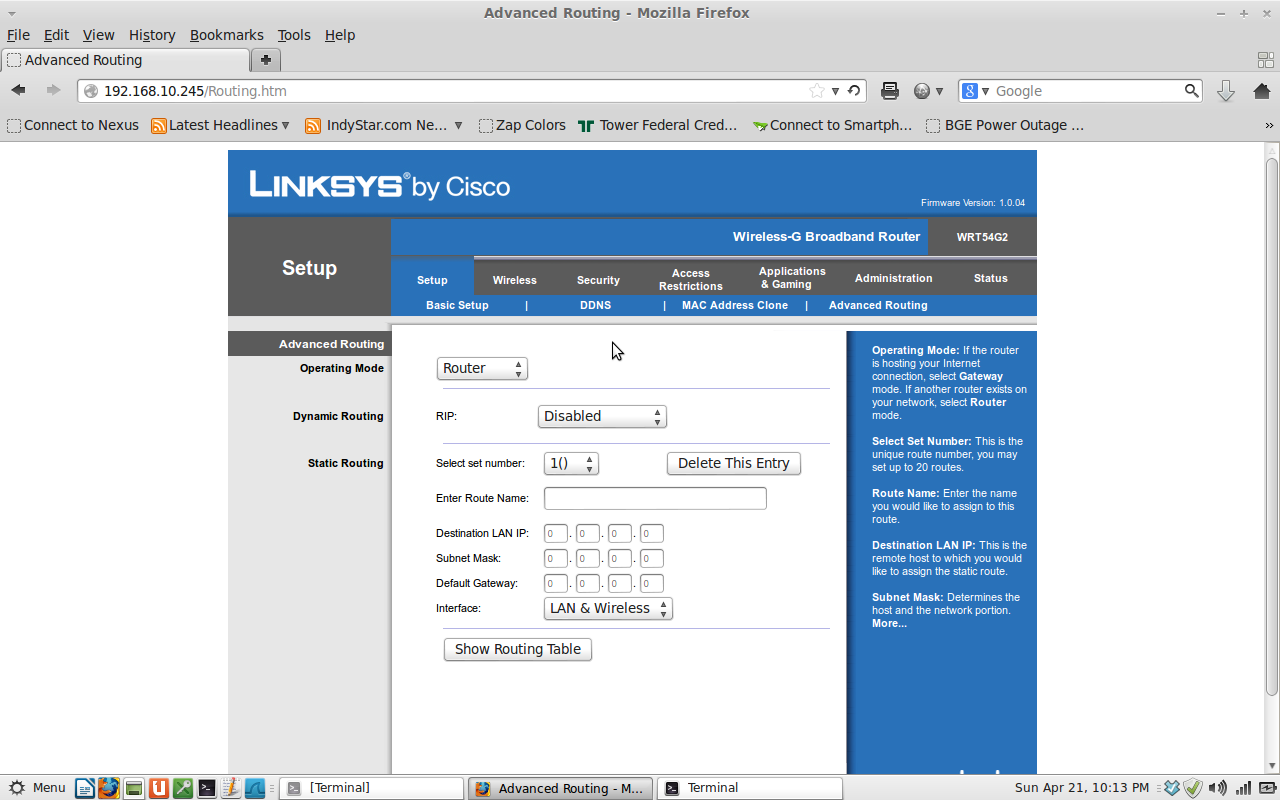Viewport: 1280px width, 800px height.
Task: Open the blue network monitor launcher icon
Action: click(x=255, y=788)
